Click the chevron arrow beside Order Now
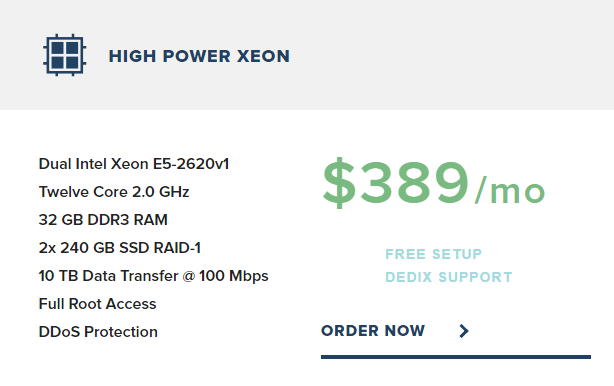 click(464, 331)
